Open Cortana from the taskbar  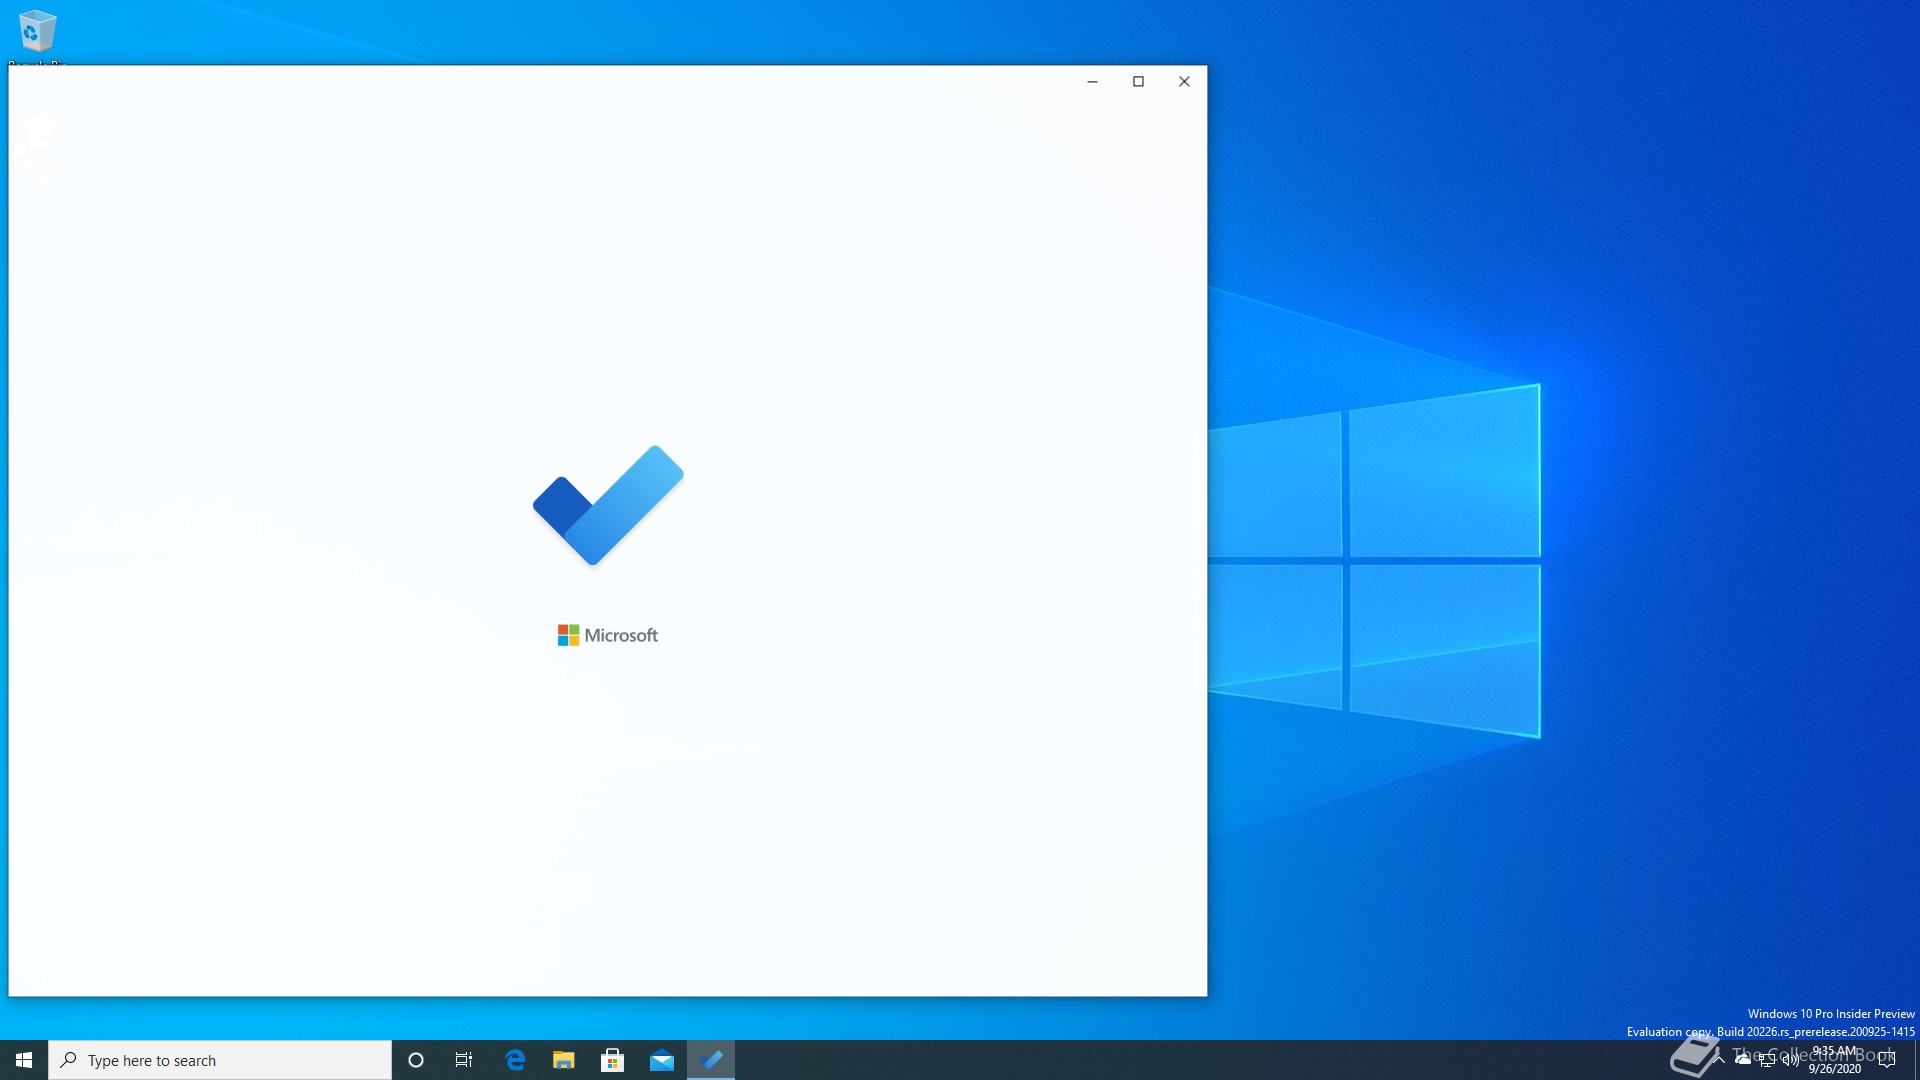point(416,1060)
